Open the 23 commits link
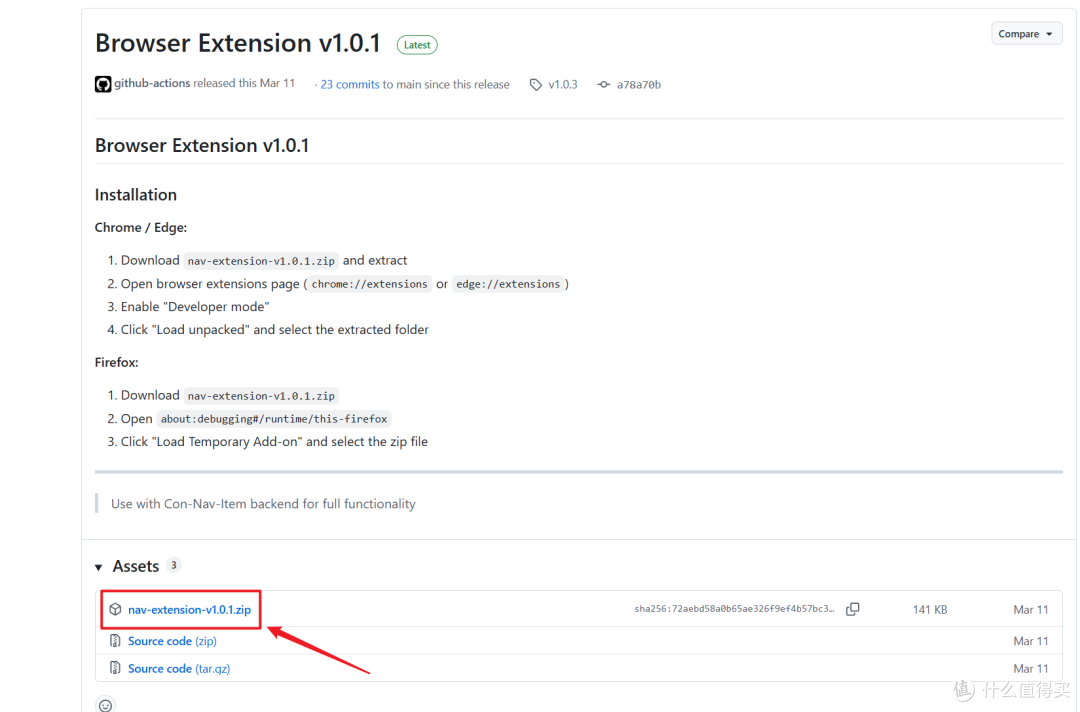This screenshot has height=712, width=1080. (350, 84)
